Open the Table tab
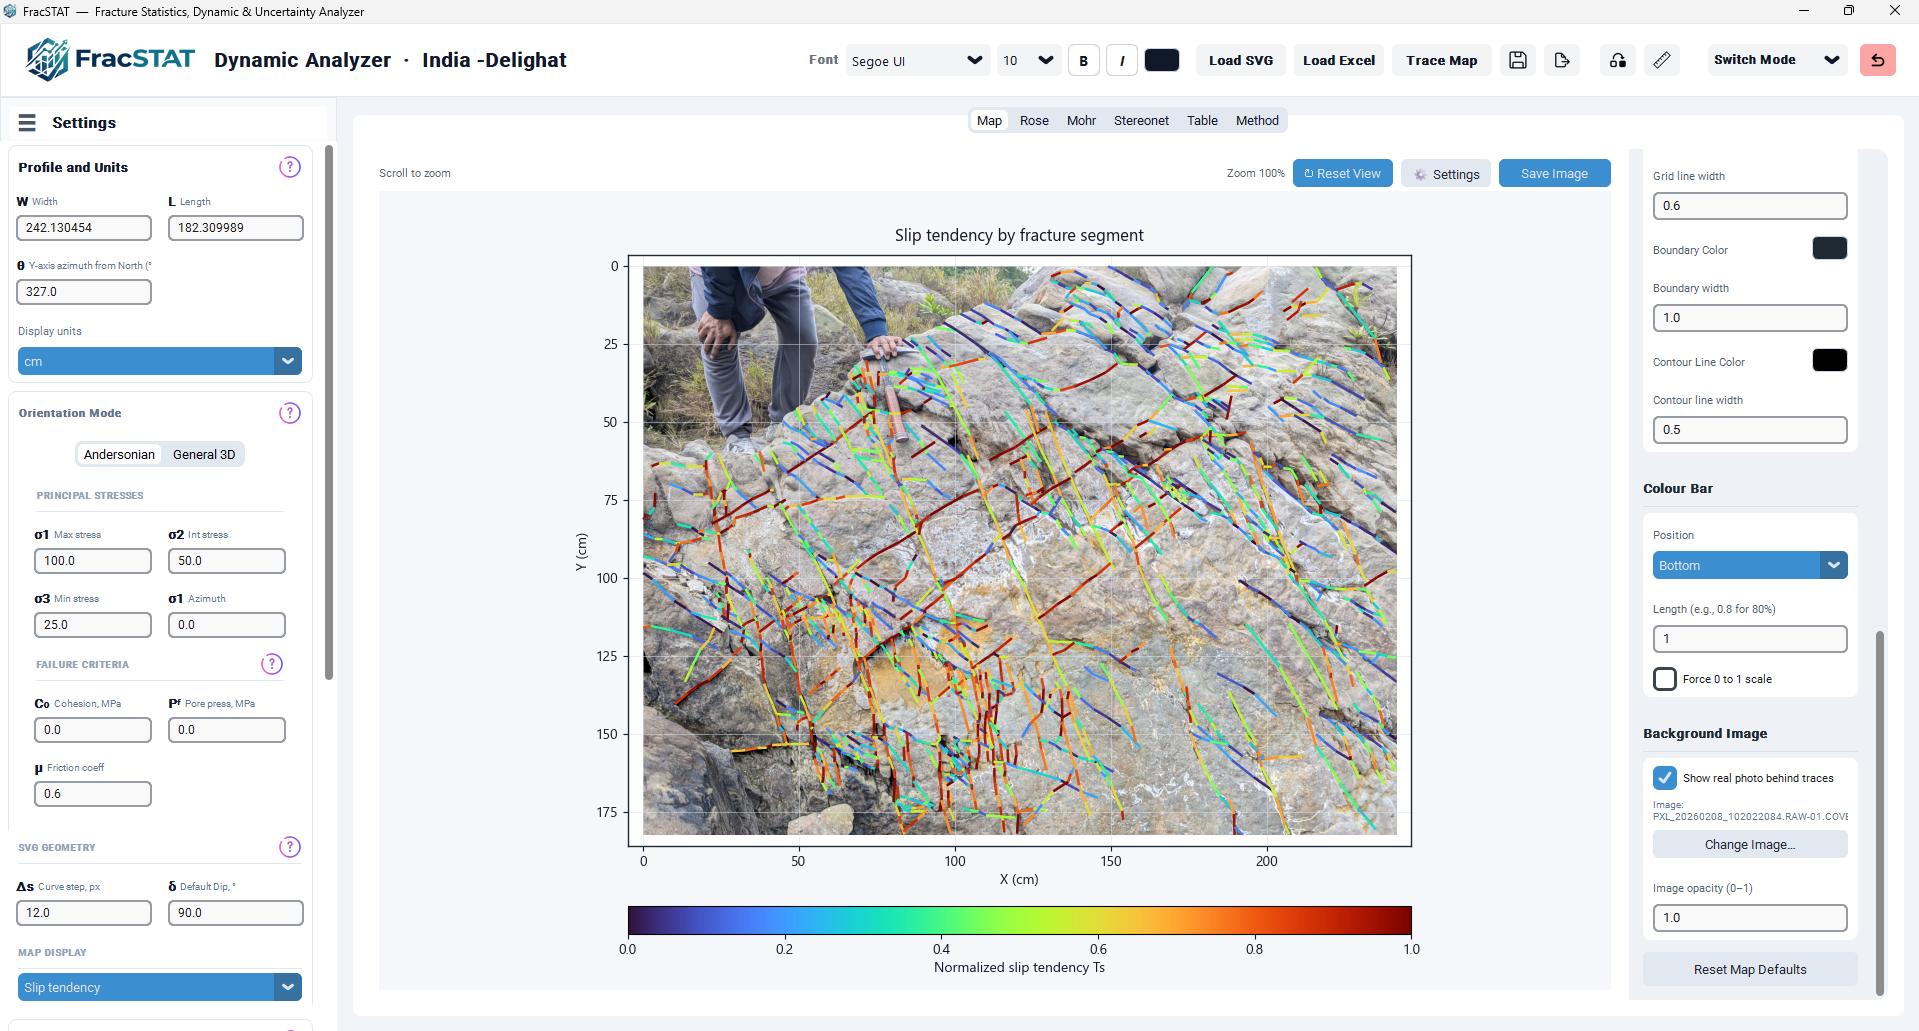Screen dimensions: 1919x1031 (1202, 121)
